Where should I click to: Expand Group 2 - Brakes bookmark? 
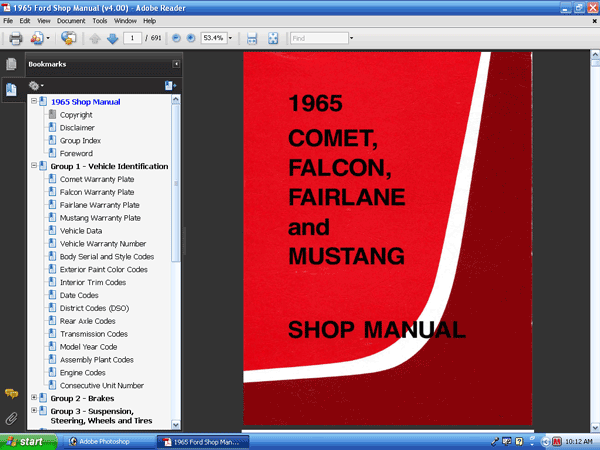[34, 398]
